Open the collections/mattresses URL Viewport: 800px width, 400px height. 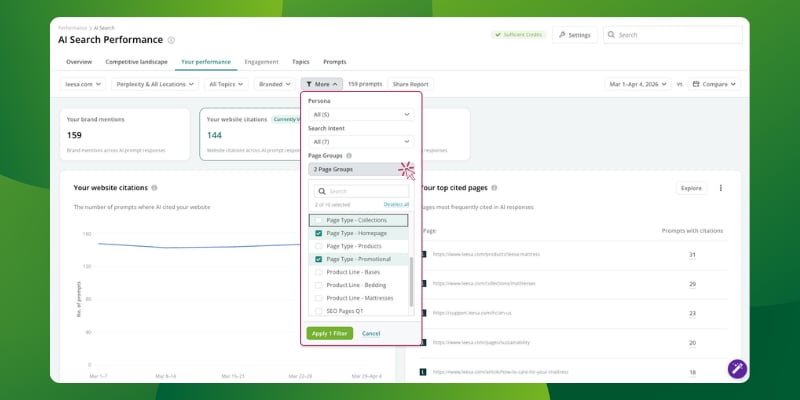point(484,284)
